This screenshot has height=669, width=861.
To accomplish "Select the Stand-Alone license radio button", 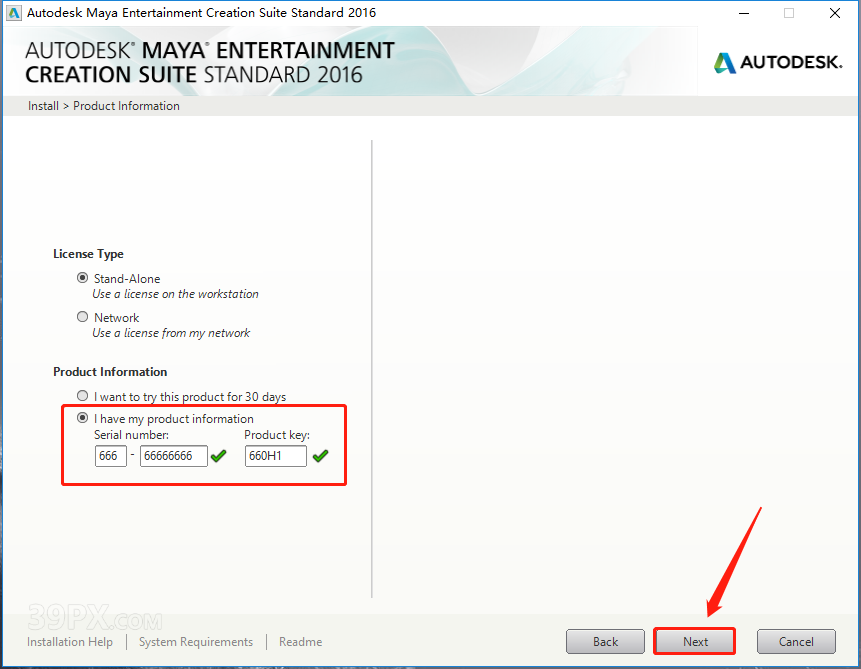I will [x=82, y=278].
